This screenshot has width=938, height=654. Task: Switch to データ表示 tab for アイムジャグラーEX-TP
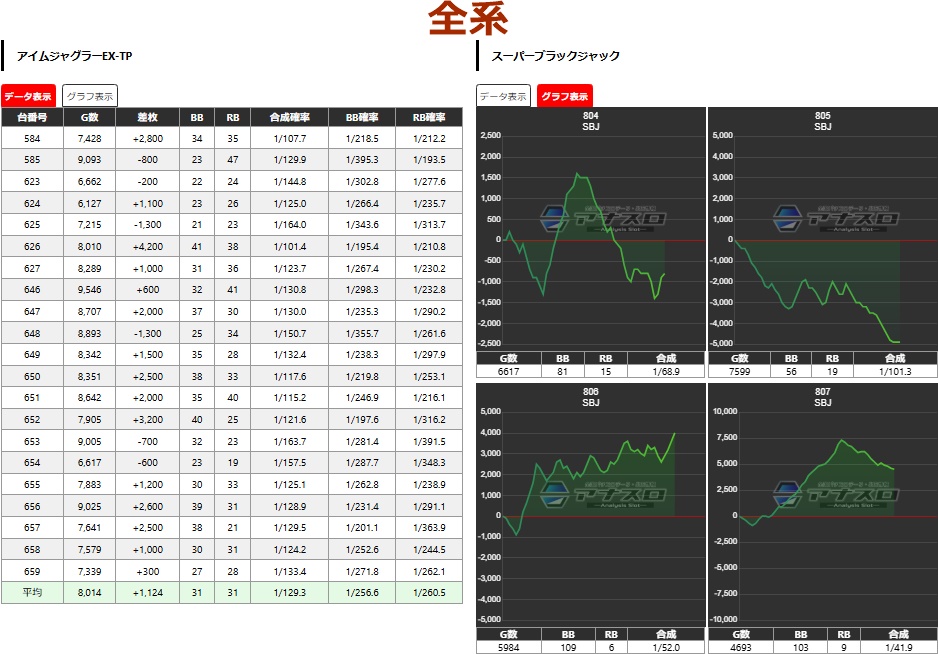pos(28,96)
